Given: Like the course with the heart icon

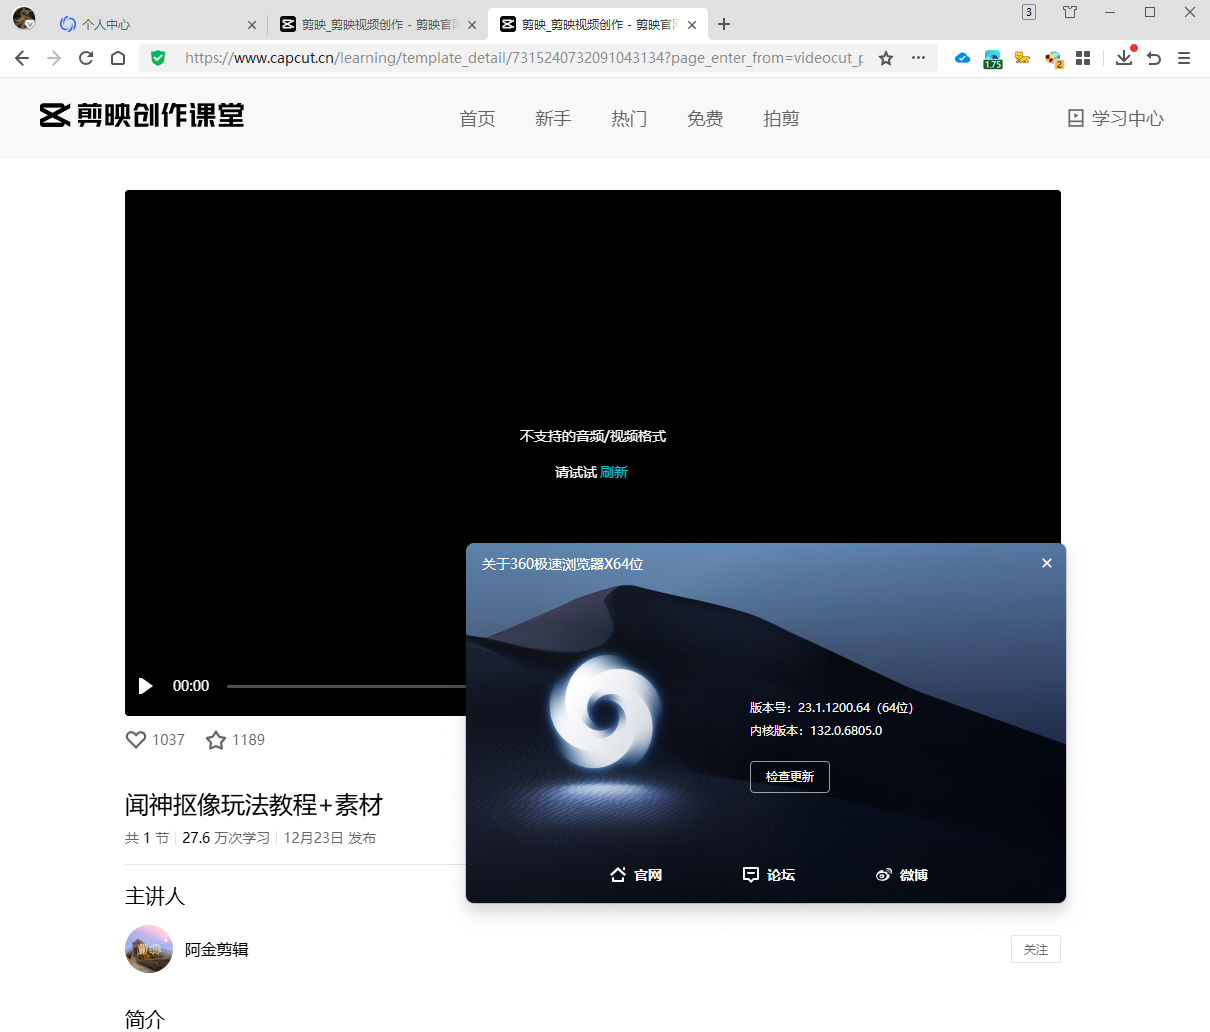Looking at the screenshot, I should coord(136,740).
